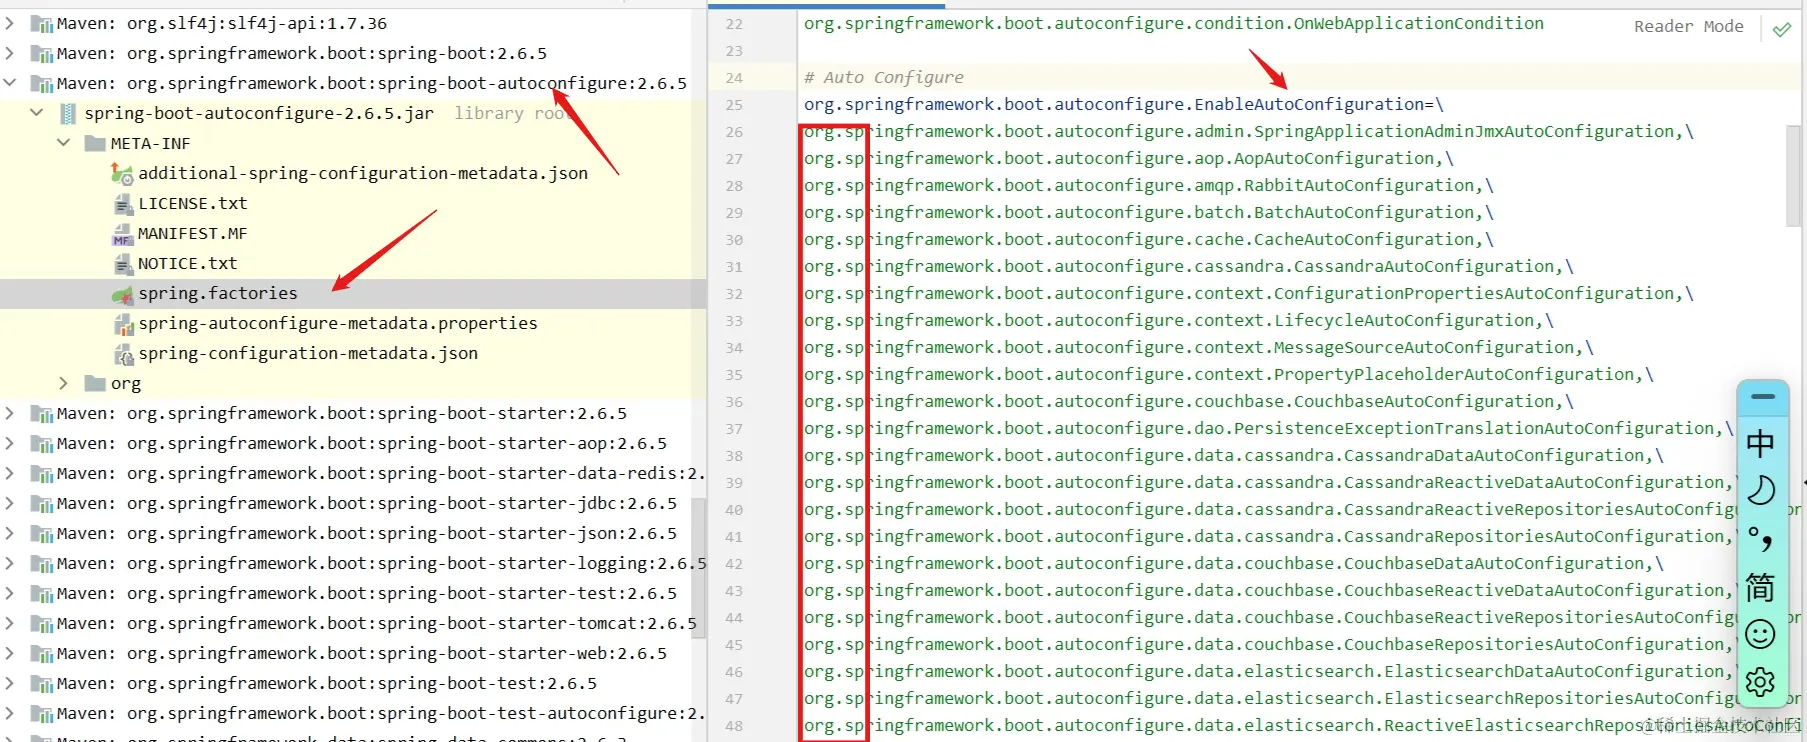Click the spring.factories file icon
Viewport: 1807px width, 742px height.
tap(122, 294)
